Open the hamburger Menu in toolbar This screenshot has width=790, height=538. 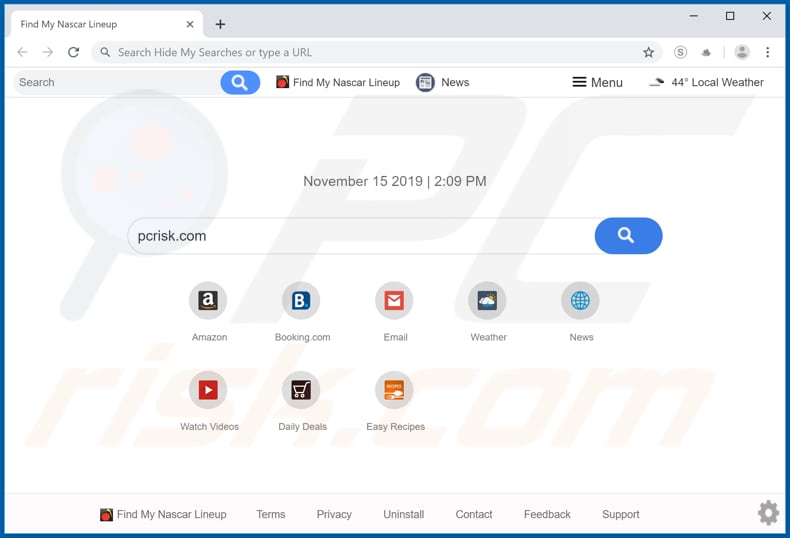point(598,82)
